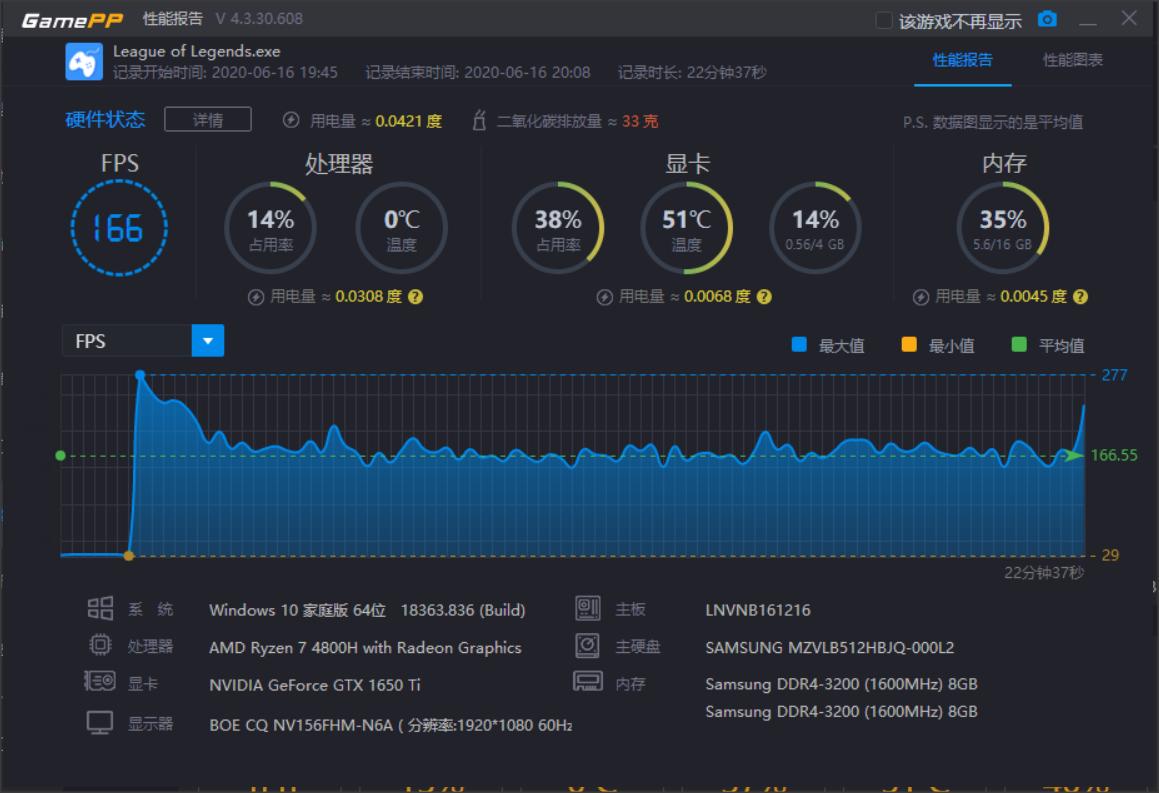Screen dimensions: 1159x793
Task: Click the power usage meter icon beside 用电量
Action: [290, 119]
